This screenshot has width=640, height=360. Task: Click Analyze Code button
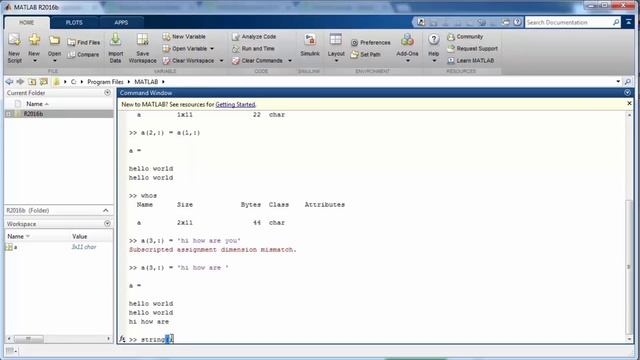(254, 37)
